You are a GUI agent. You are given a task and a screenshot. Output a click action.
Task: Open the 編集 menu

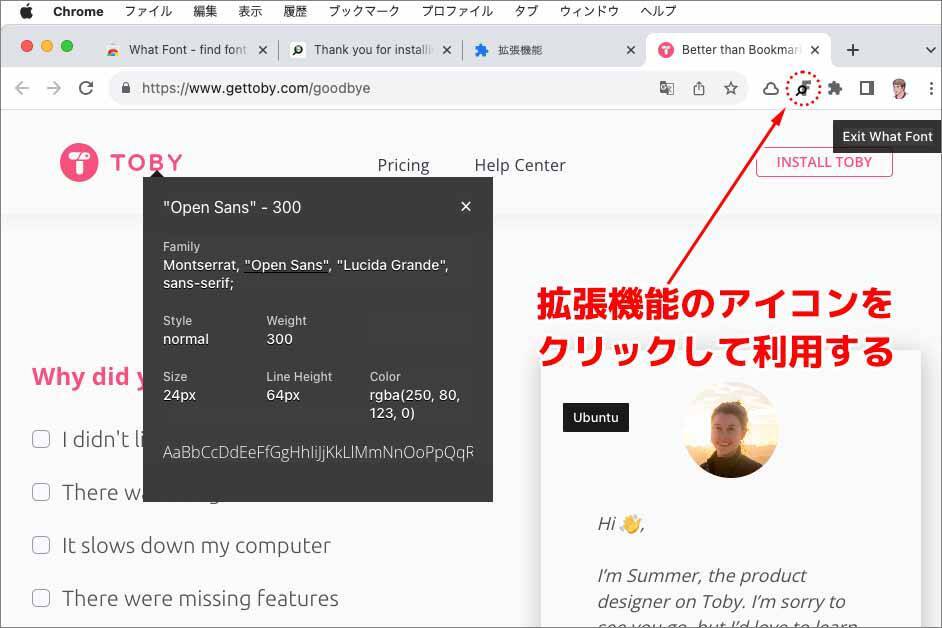[x=205, y=11]
